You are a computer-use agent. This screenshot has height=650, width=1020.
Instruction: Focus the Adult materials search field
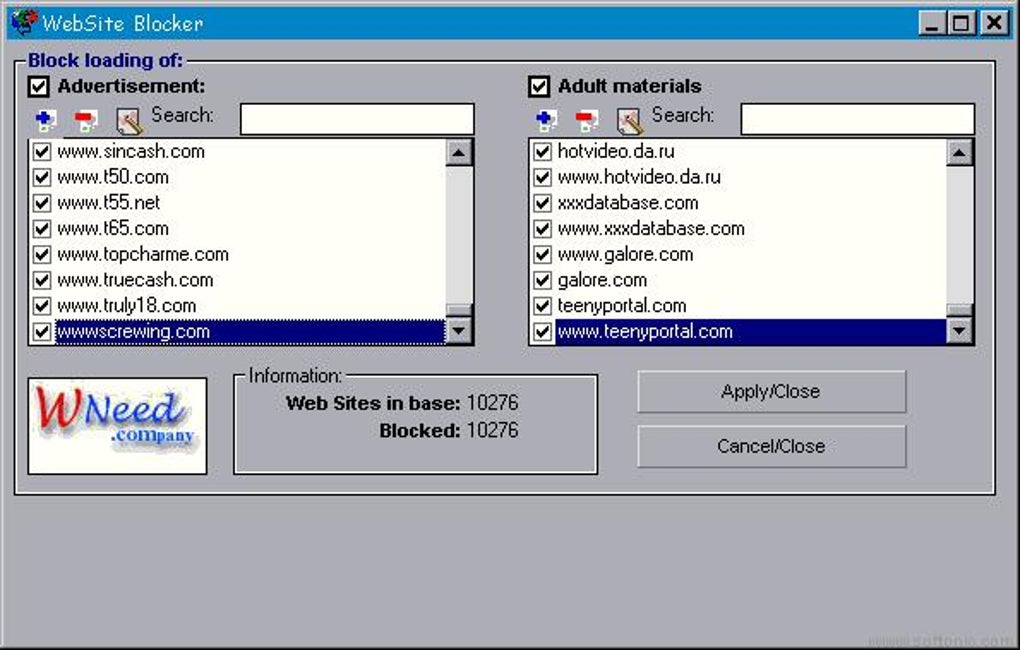click(857, 120)
